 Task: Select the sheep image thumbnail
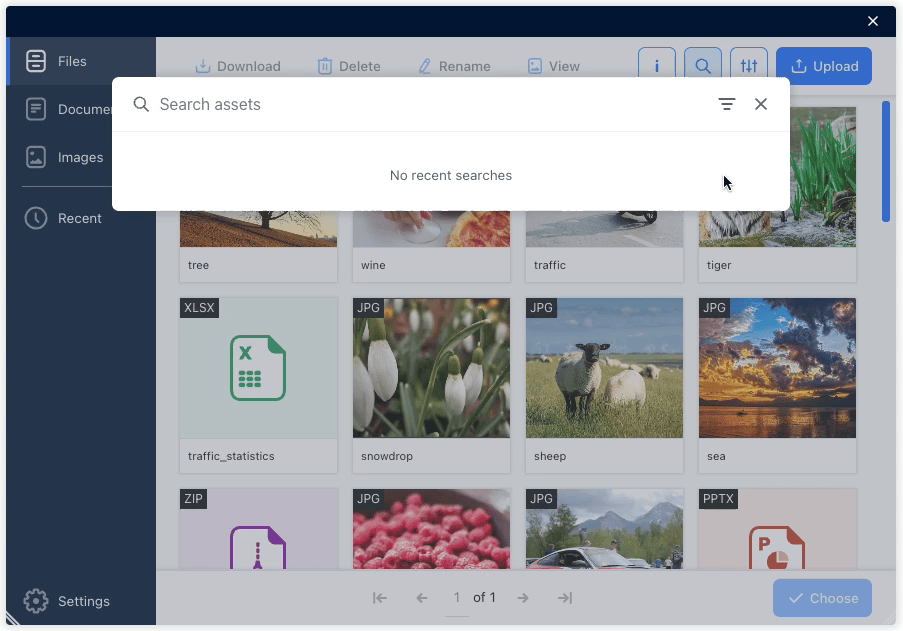coord(604,368)
